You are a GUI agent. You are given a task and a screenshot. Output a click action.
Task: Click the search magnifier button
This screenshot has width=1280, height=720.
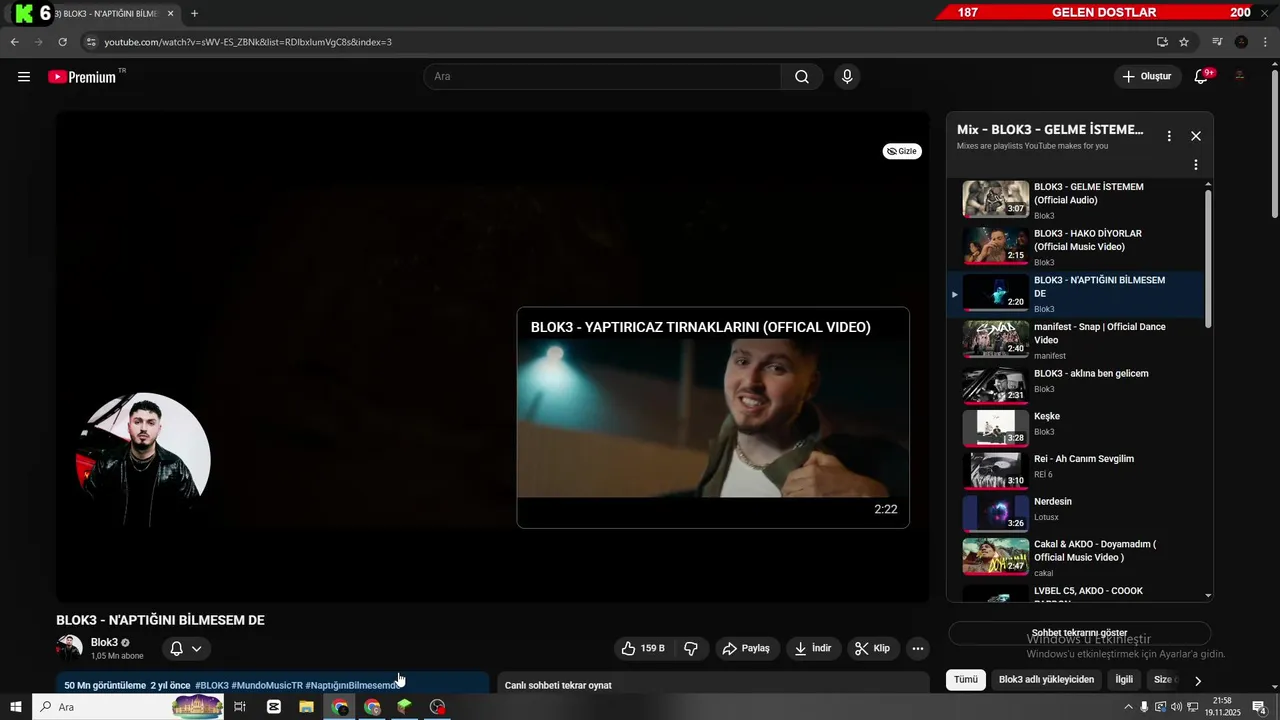[802, 77]
